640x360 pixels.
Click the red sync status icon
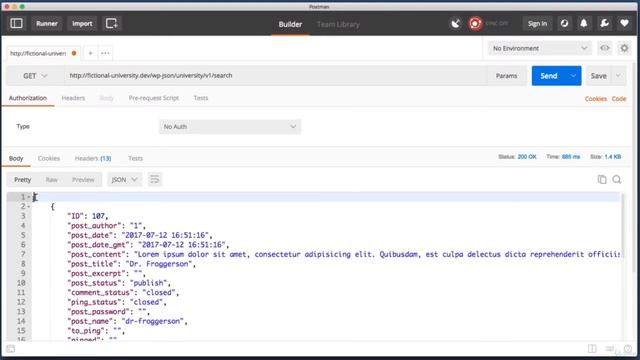(x=475, y=24)
